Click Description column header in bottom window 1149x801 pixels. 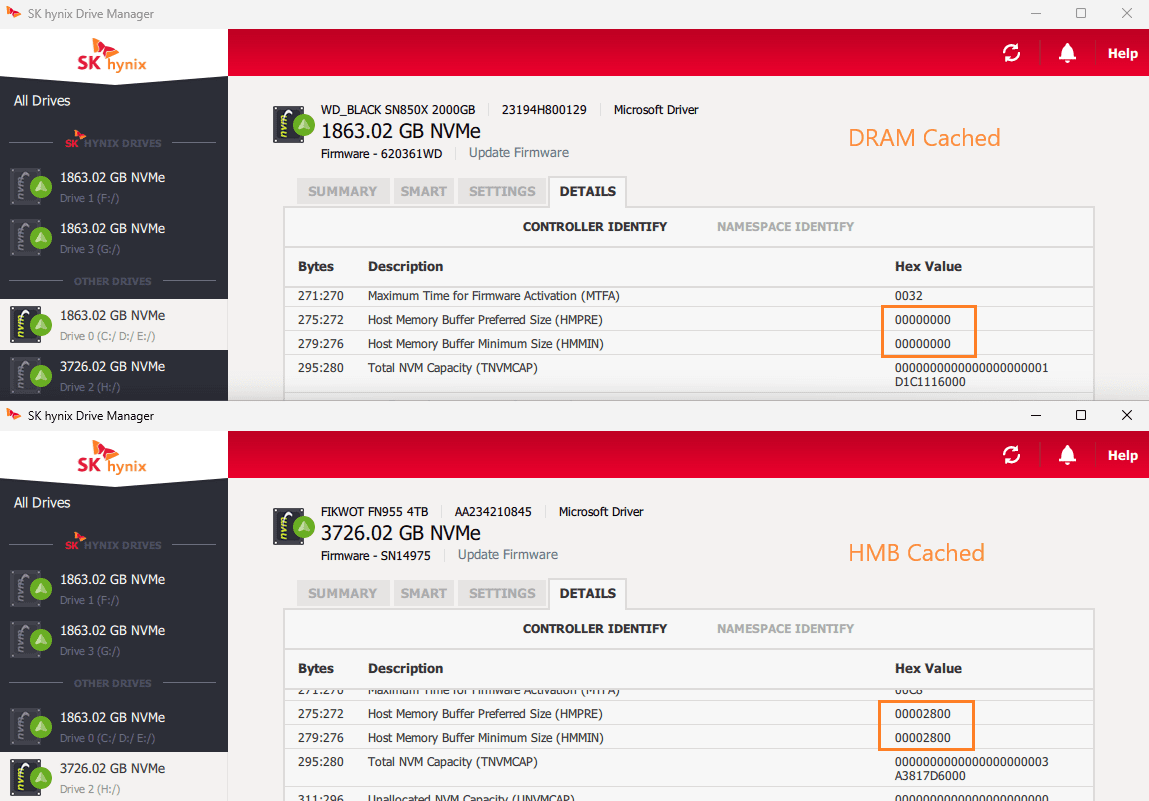click(x=405, y=668)
